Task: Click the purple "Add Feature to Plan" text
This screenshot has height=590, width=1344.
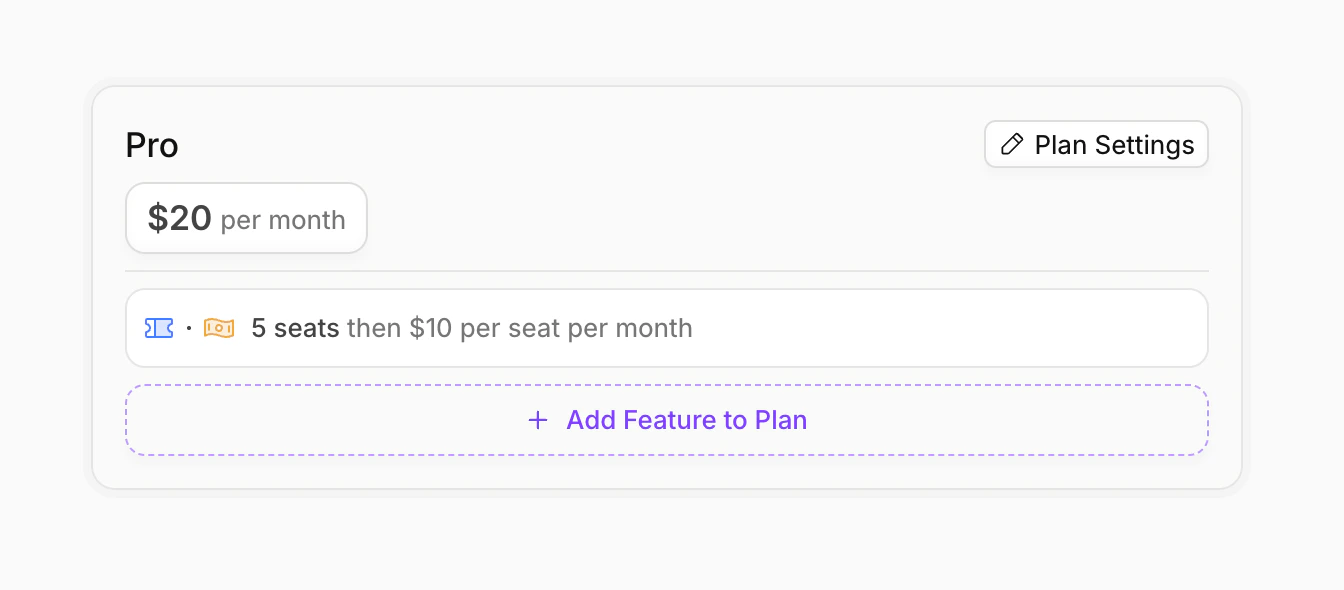Action: tap(686, 420)
